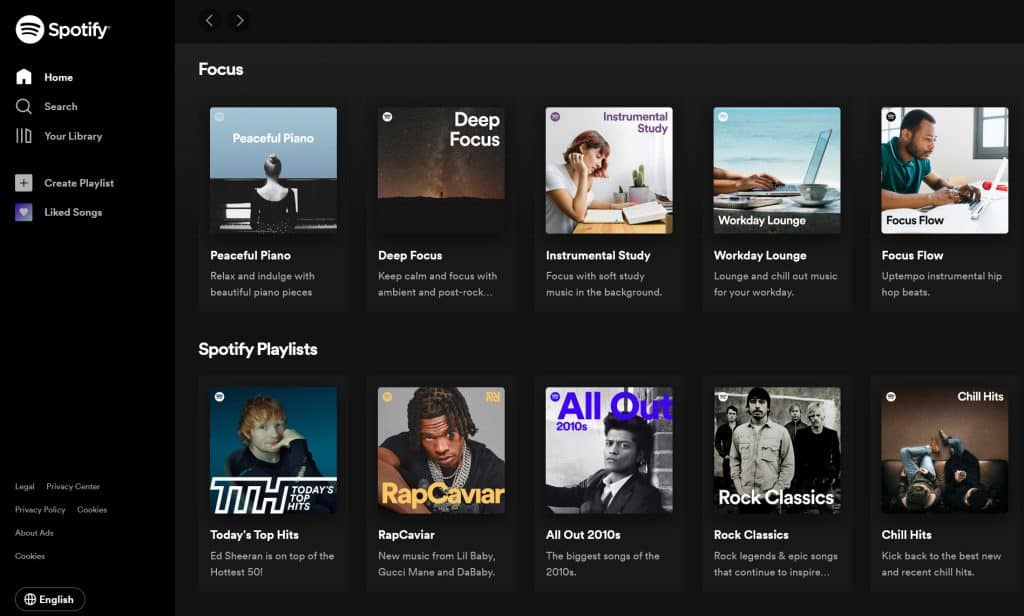Select Home in the navigation menu
This screenshot has width=1024, height=616.
pyautogui.click(x=57, y=76)
